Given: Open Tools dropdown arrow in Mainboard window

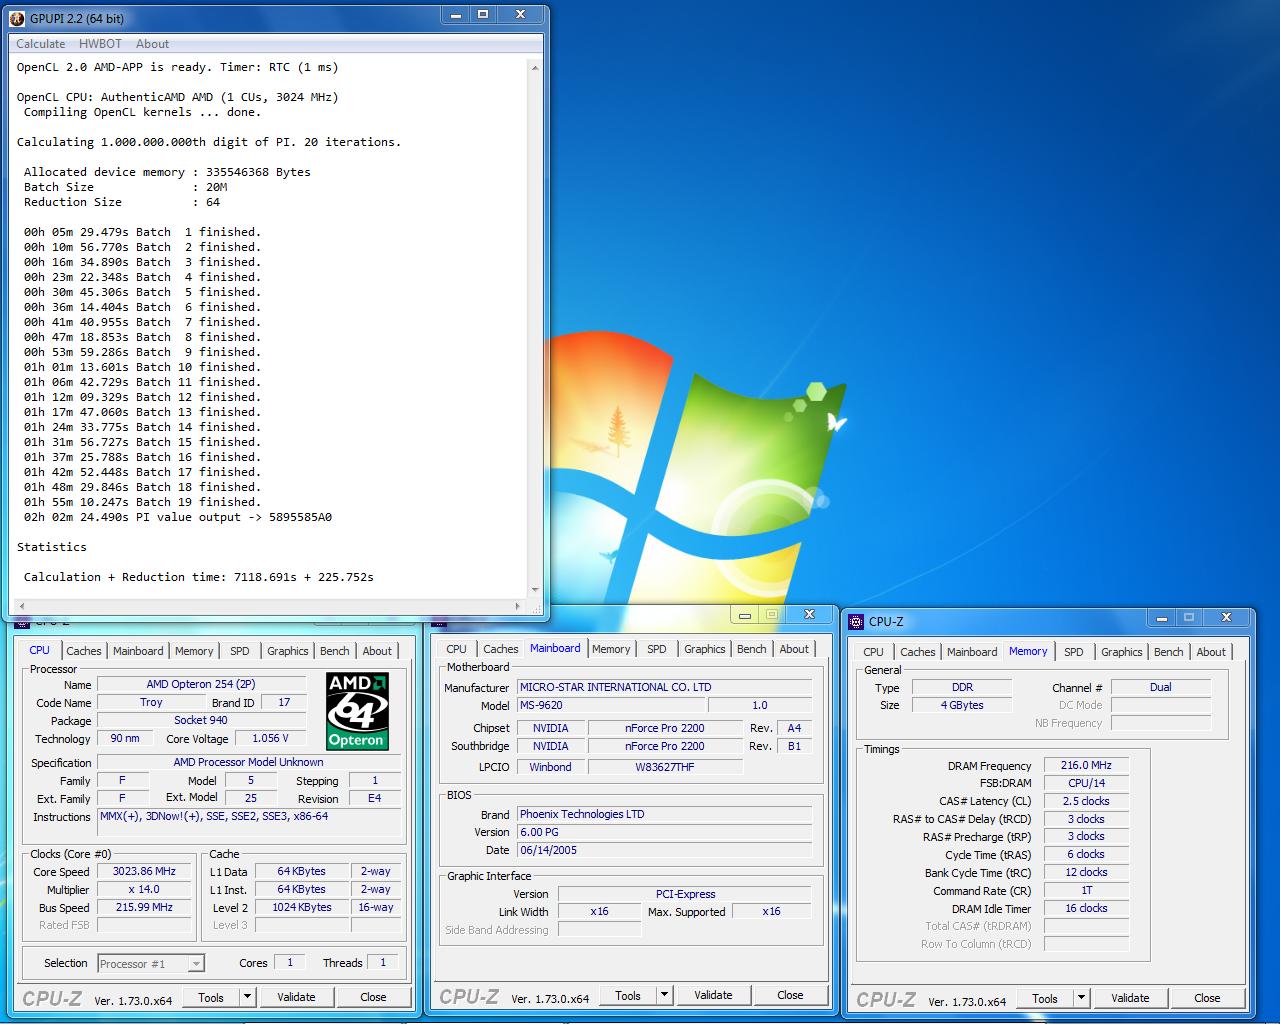Looking at the screenshot, I should (x=664, y=995).
